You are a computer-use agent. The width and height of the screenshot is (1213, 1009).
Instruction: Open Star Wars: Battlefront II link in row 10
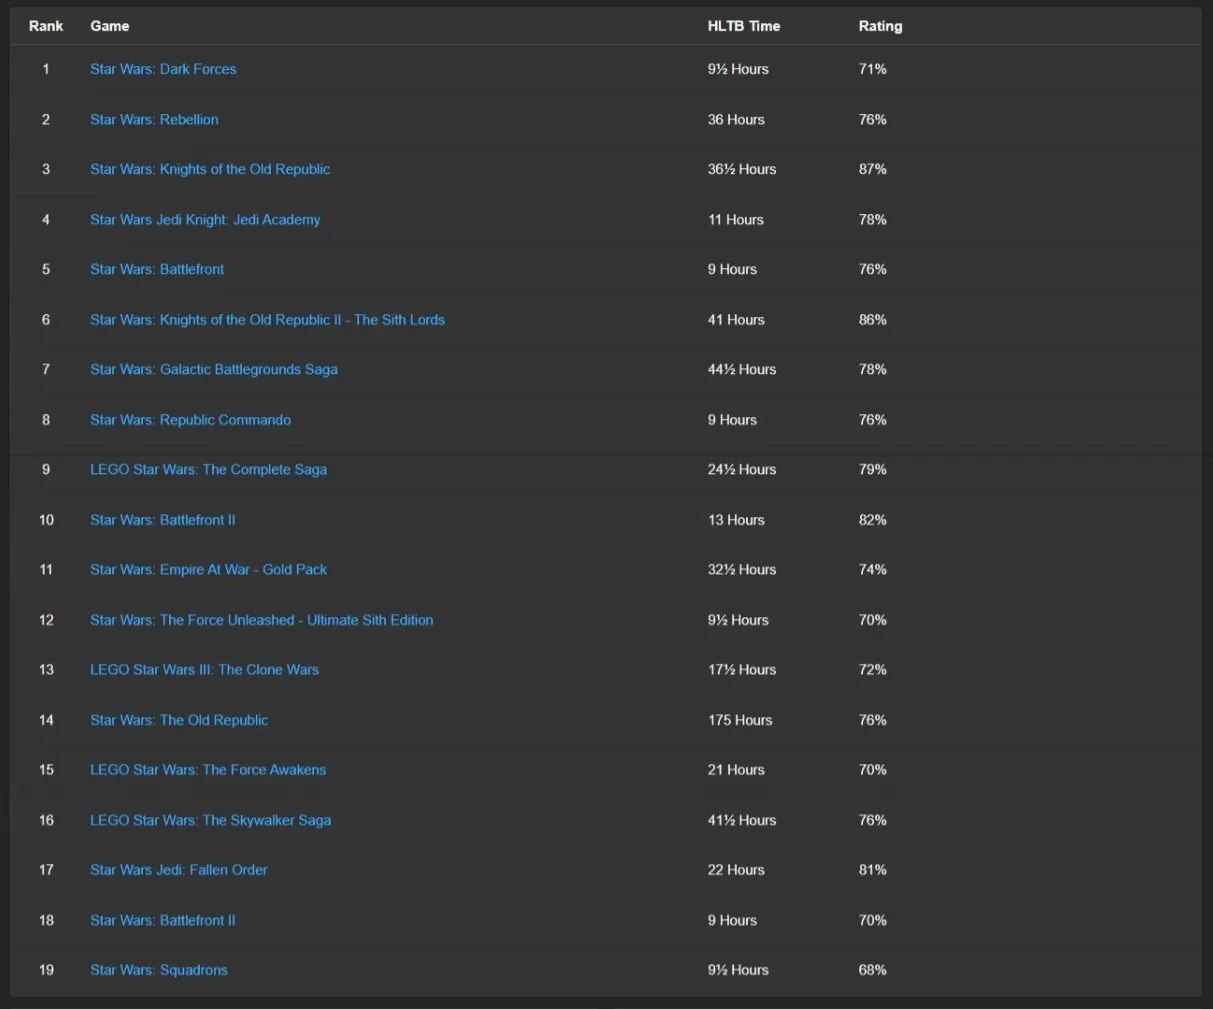(x=163, y=519)
